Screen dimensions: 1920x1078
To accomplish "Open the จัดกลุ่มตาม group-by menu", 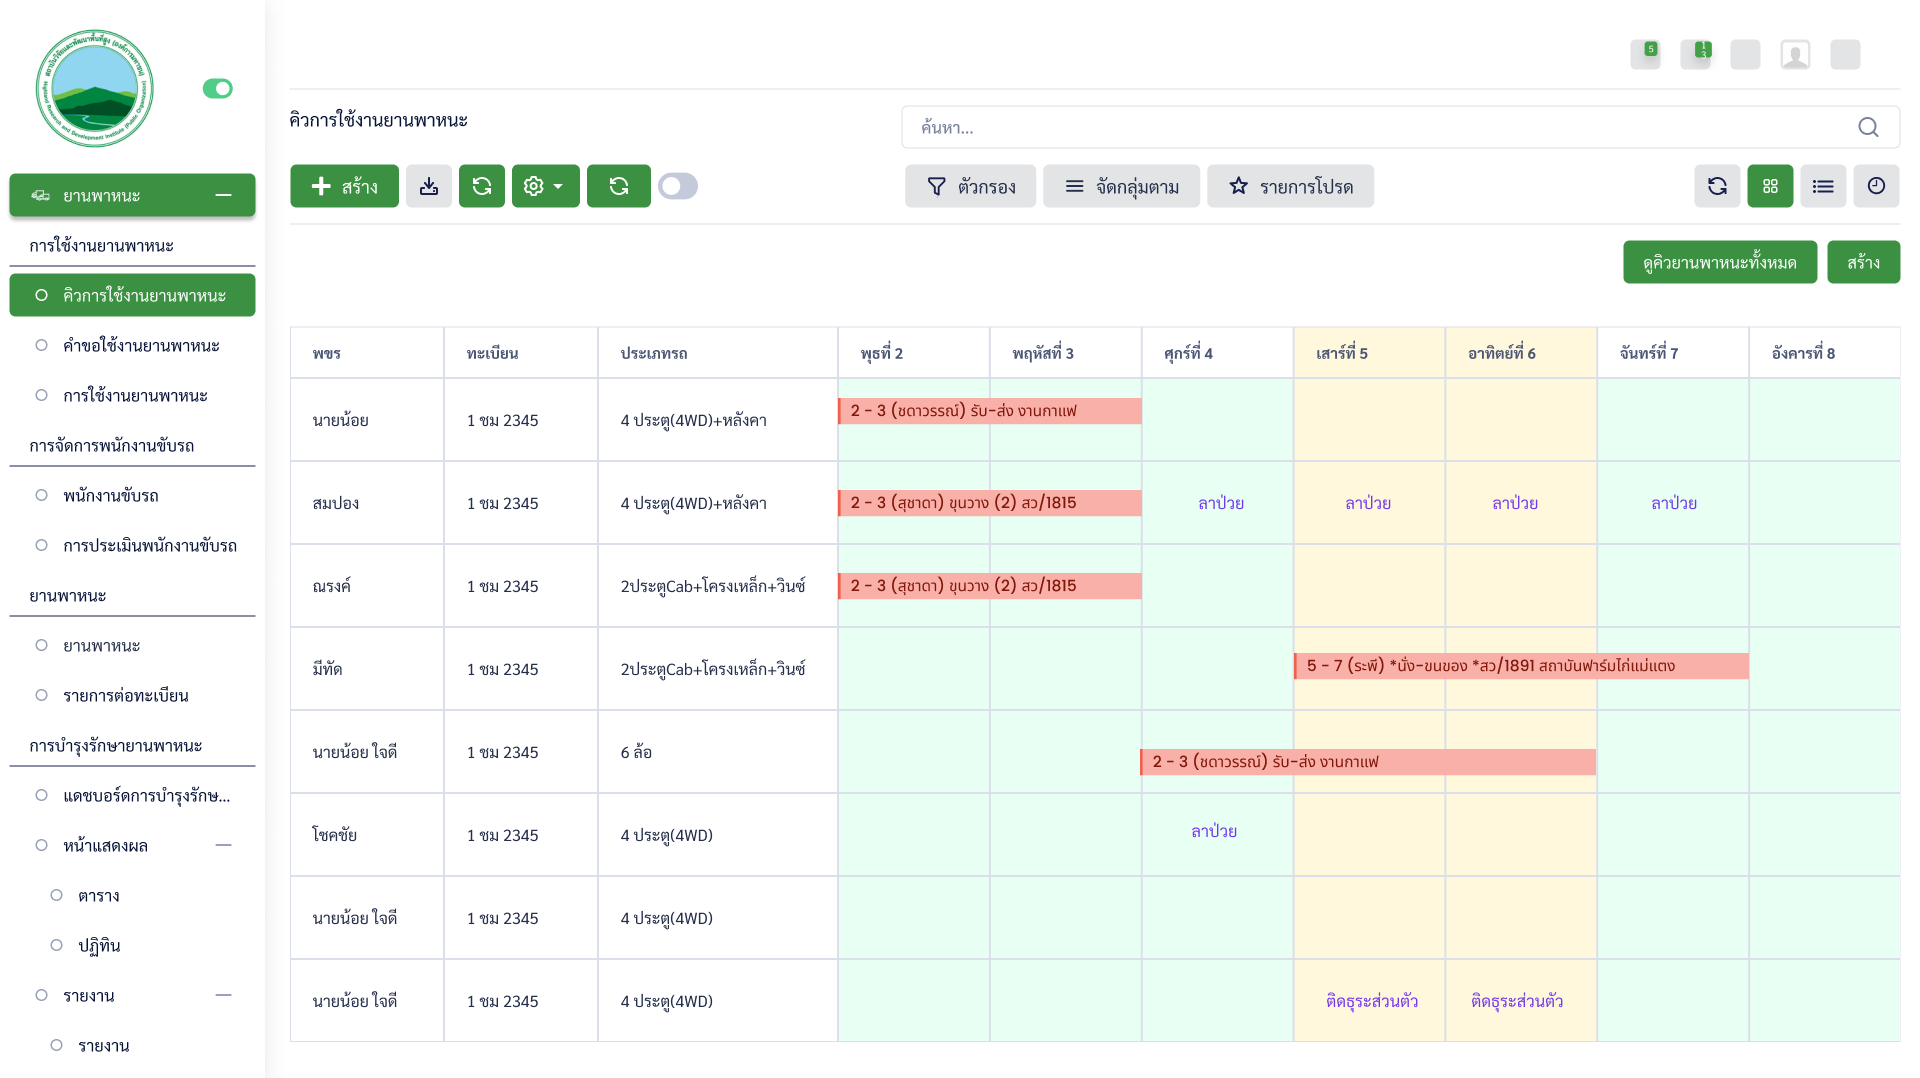I will pos(1120,186).
